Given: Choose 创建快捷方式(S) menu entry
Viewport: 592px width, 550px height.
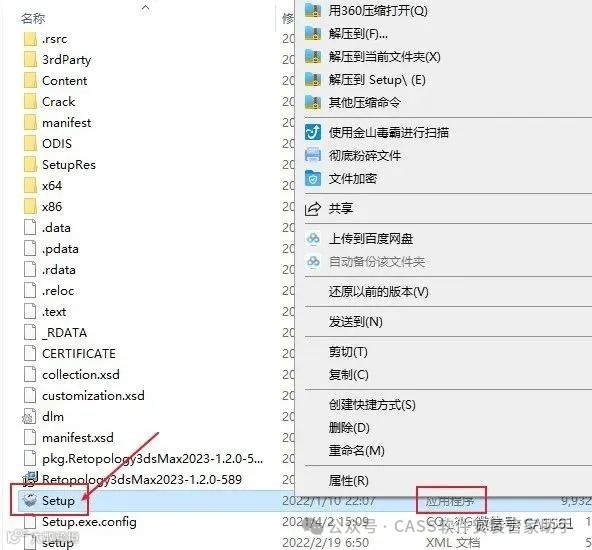Looking at the screenshot, I should pyautogui.click(x=372, y=405).
